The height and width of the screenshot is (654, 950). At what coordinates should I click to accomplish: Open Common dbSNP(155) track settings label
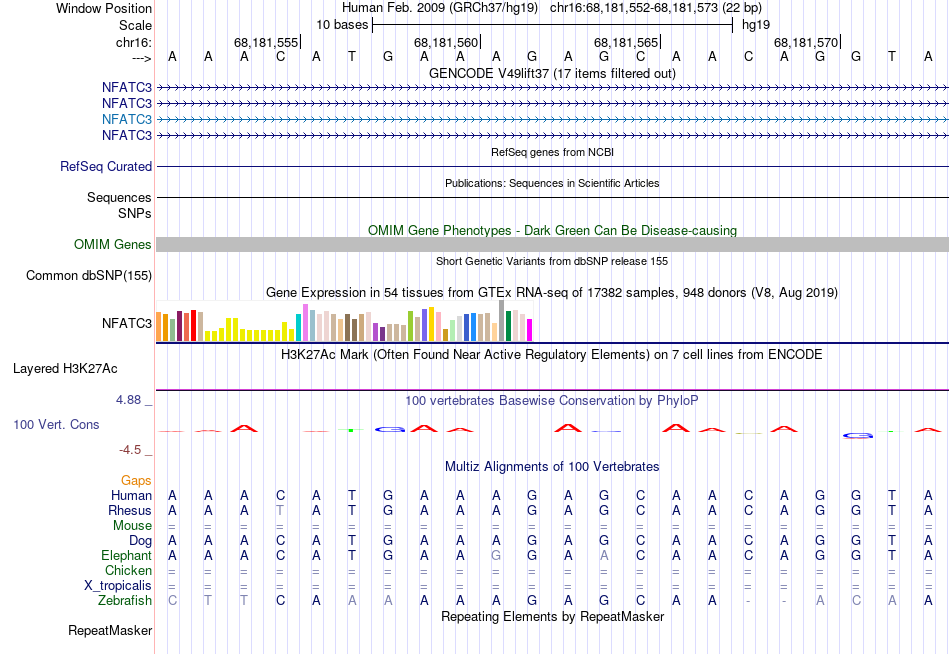[89, 276]
